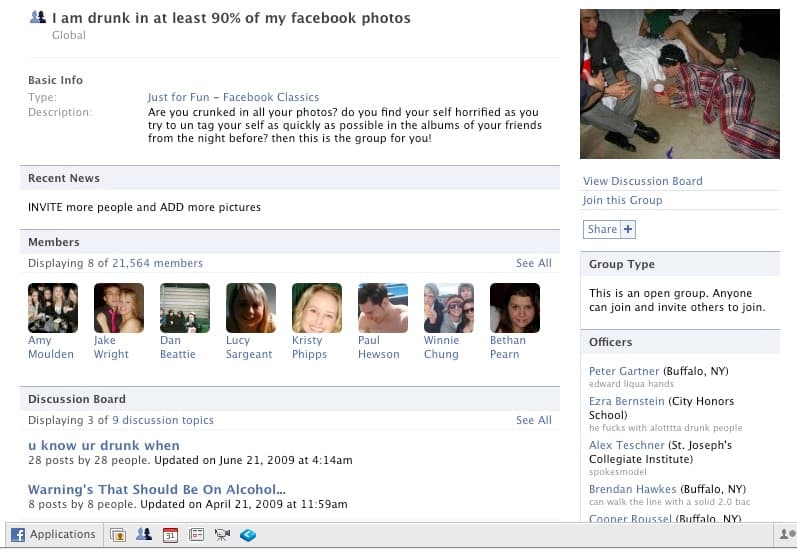Open officer Alex Teschner's profile
This screenshot has width=797, height=549.
(x=627, y=445)
